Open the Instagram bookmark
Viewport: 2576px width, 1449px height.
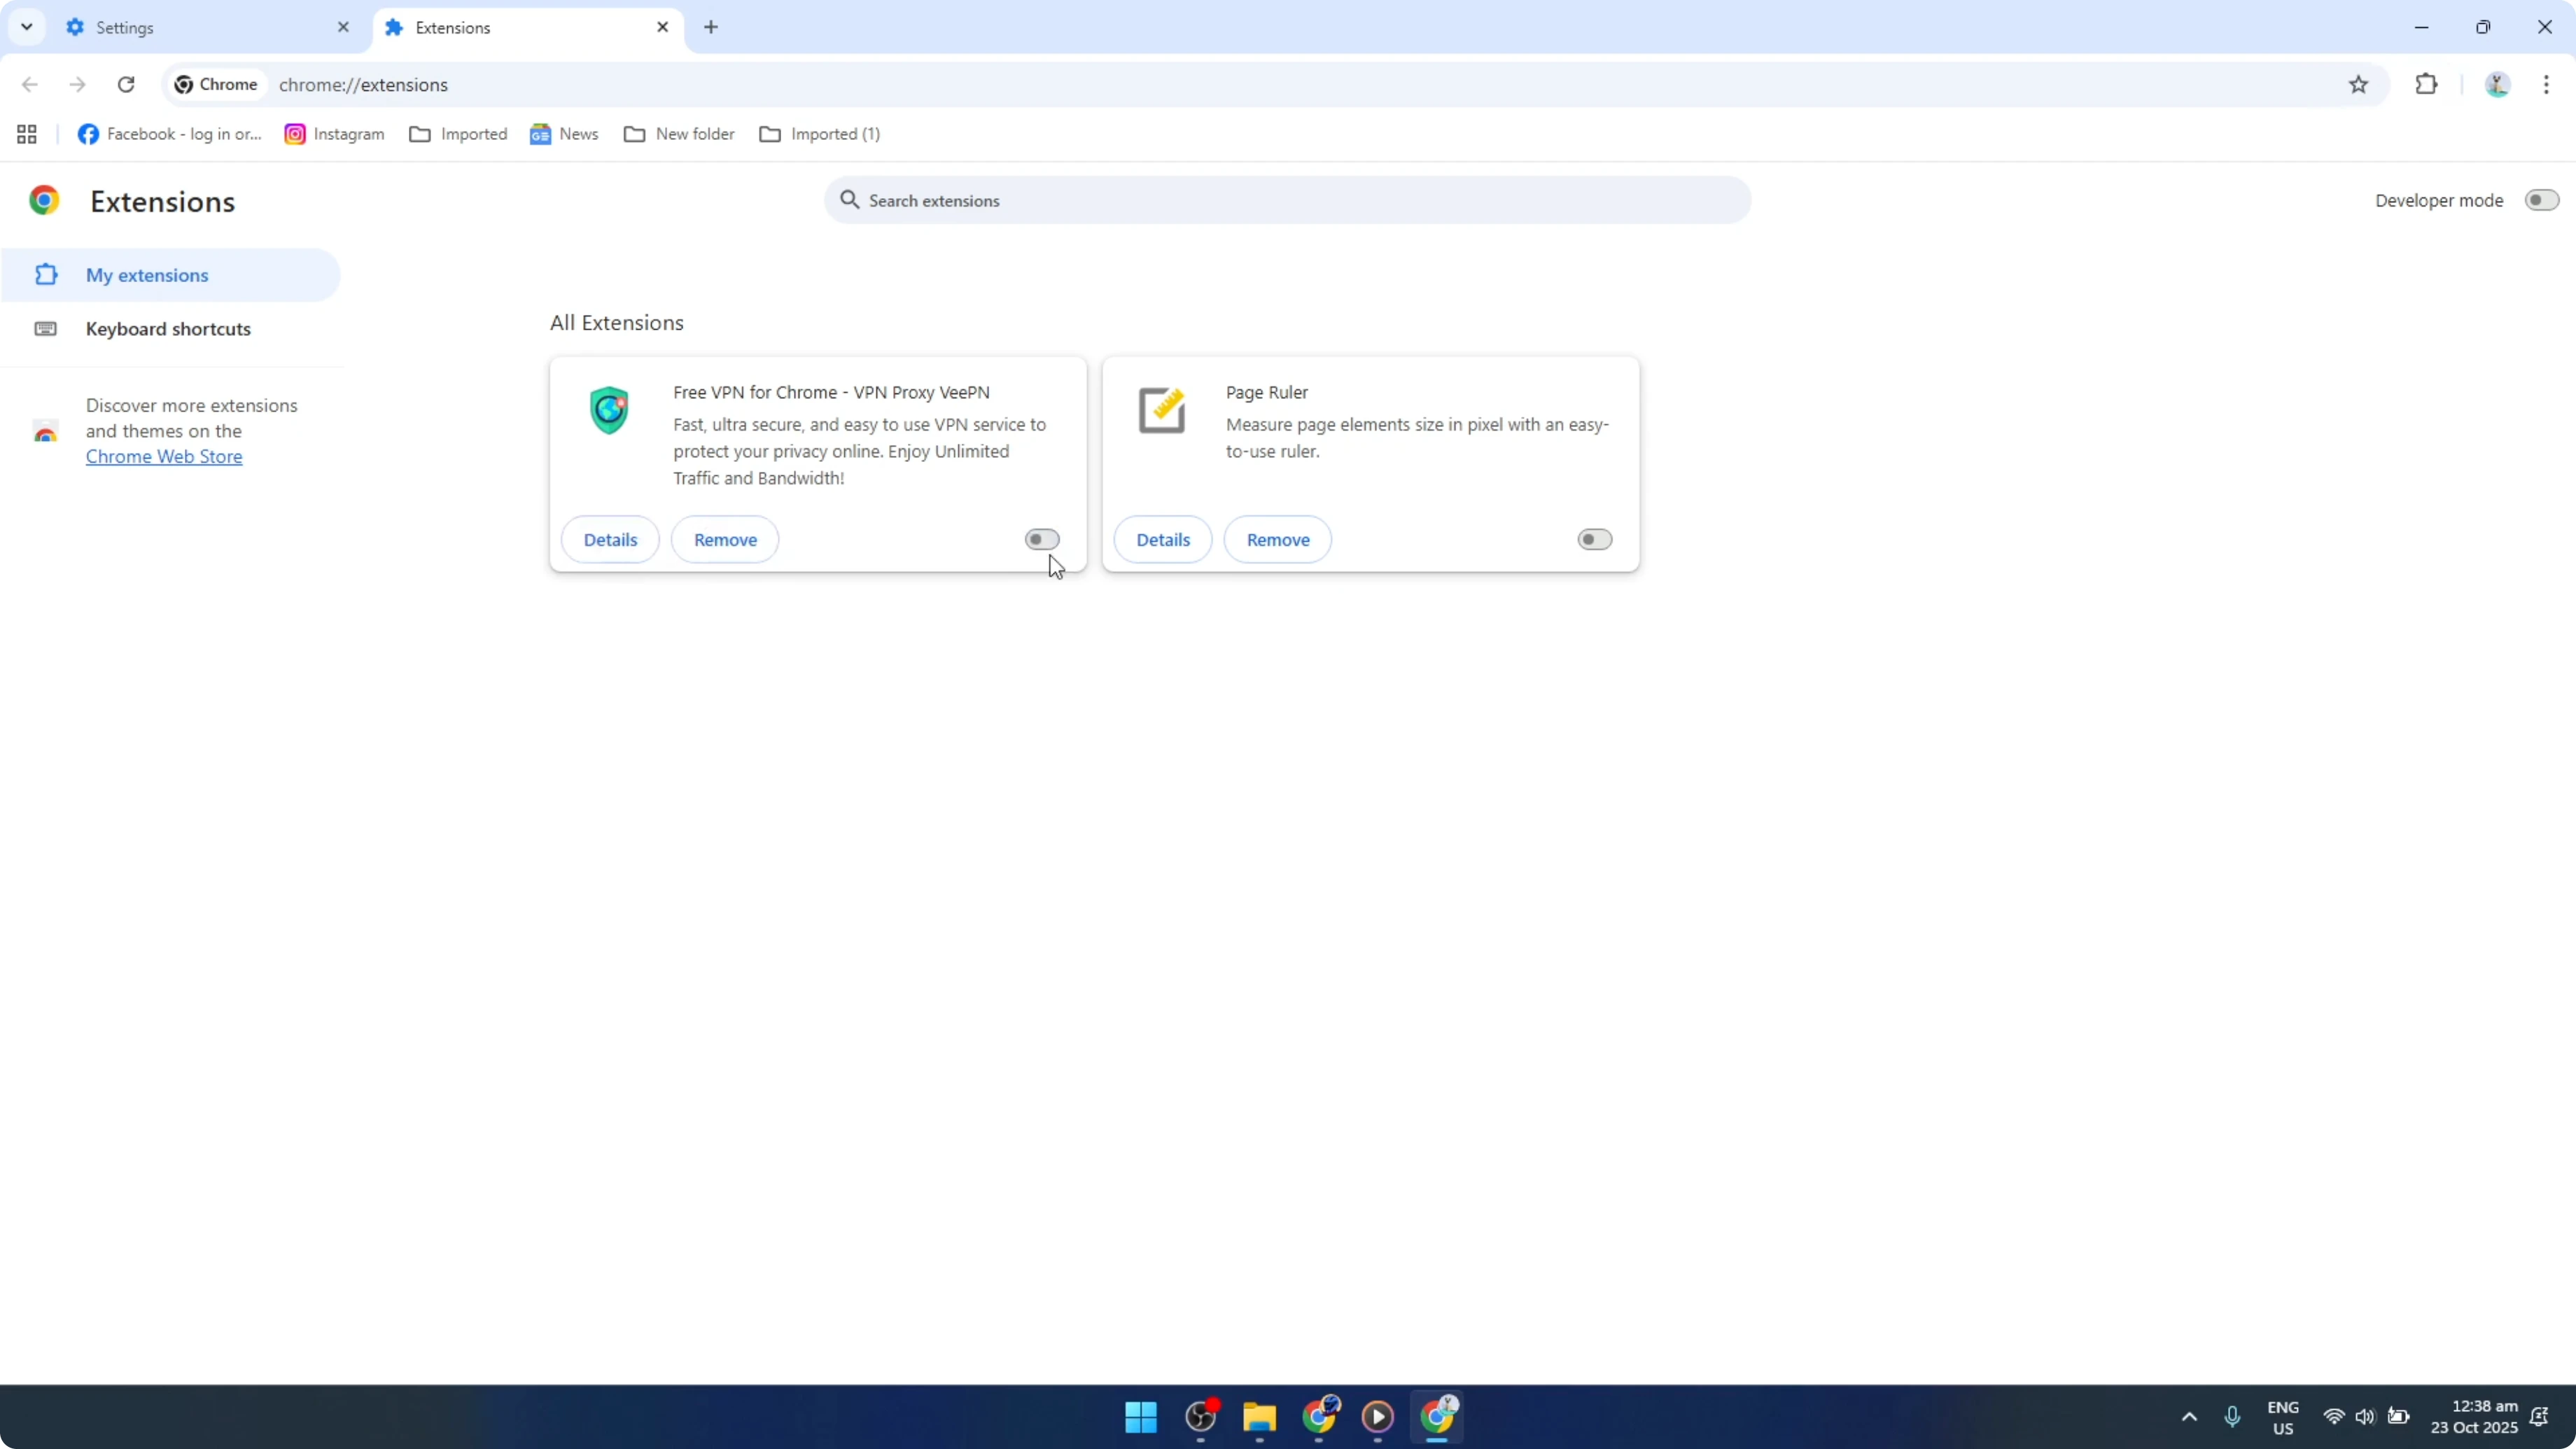pyautogui.click(x=334, y=133)
